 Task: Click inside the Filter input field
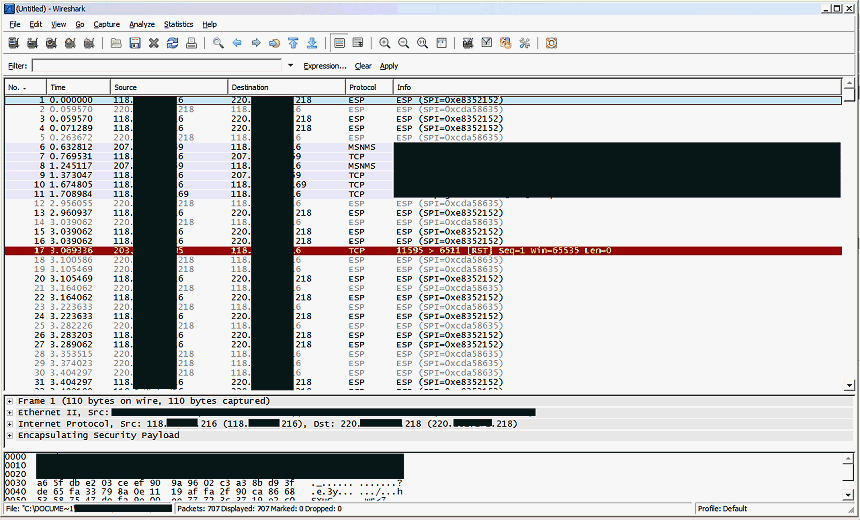[x=158, y=66]
